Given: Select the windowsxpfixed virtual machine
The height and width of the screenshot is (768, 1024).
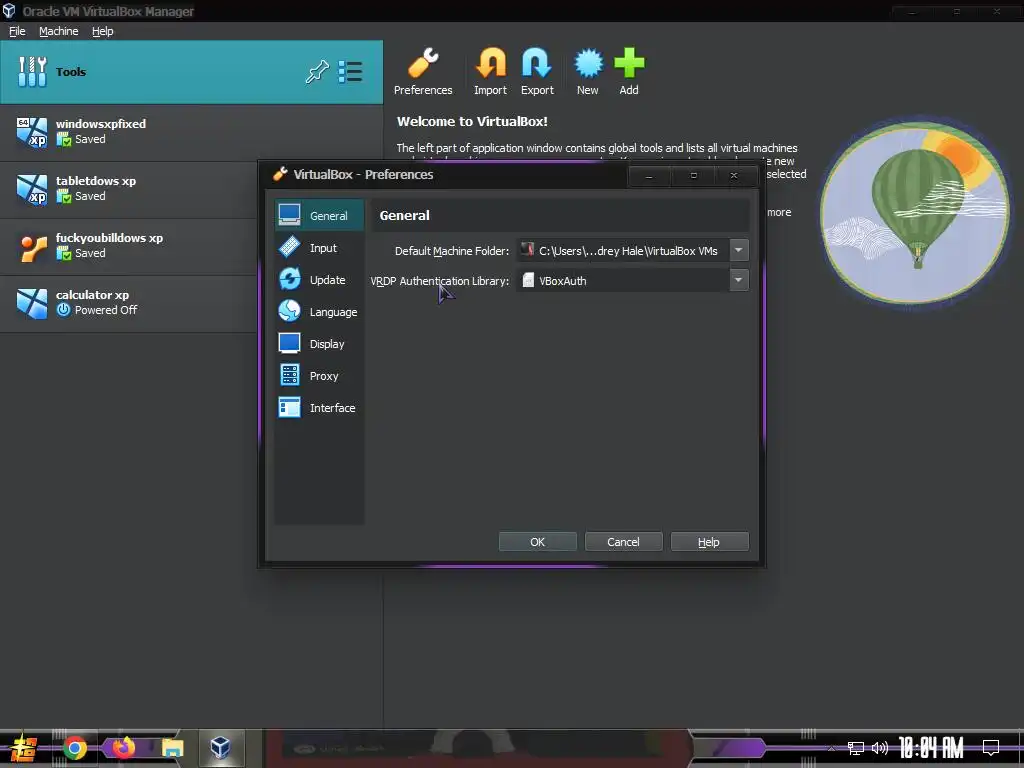Looking at the screenshot, I should 191,133.
